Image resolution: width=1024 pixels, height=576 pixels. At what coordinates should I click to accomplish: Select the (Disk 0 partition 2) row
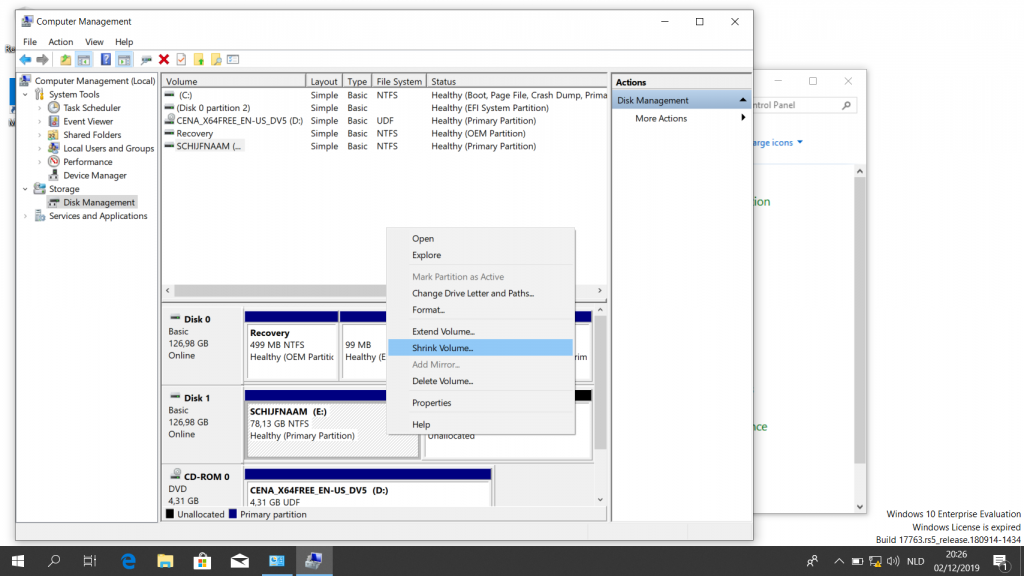pos(385,108)
